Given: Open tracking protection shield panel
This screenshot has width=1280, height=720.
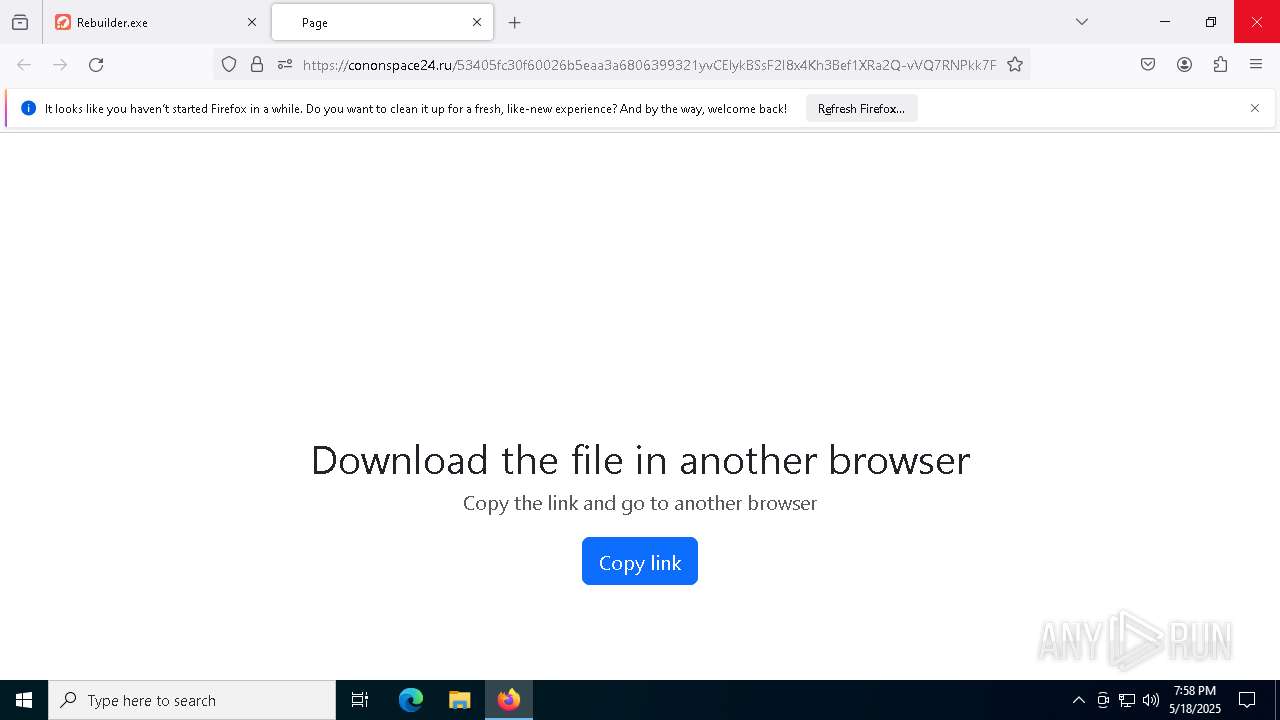Looking at the screenshot, I should click(x=229, y=65).
